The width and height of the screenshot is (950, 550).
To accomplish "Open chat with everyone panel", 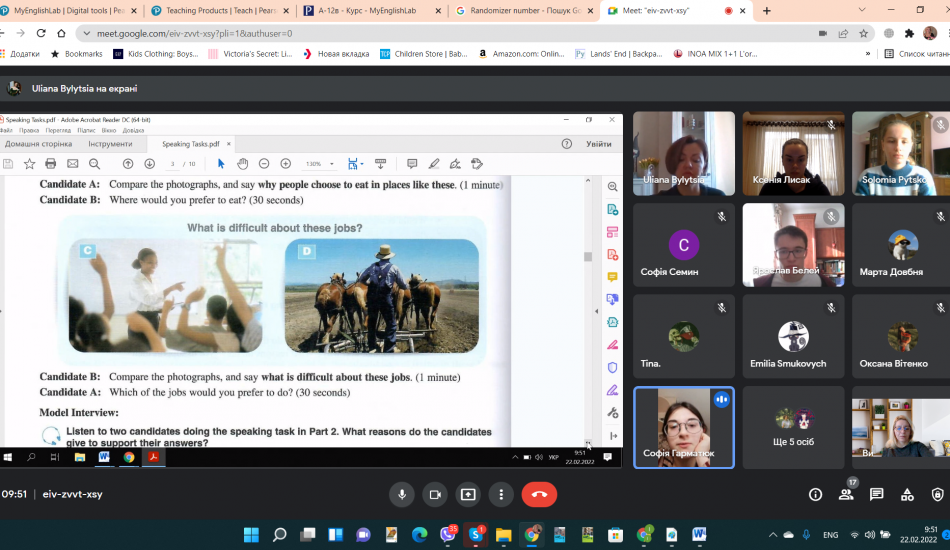I will pyautogui.click(x=876, y=494).
